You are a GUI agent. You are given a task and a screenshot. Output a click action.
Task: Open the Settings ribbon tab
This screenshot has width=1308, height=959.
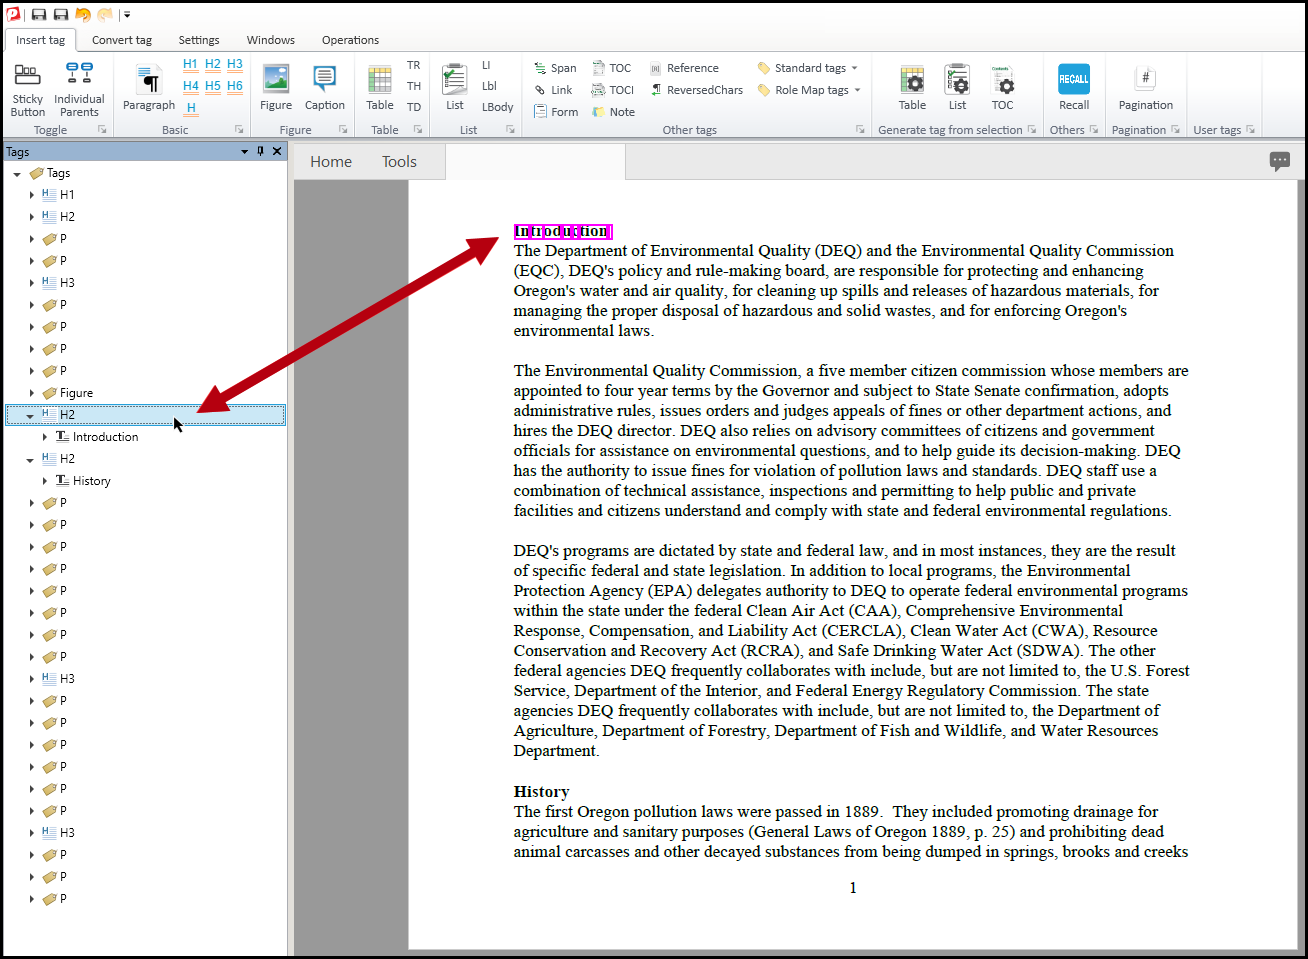tap(199, 40)
